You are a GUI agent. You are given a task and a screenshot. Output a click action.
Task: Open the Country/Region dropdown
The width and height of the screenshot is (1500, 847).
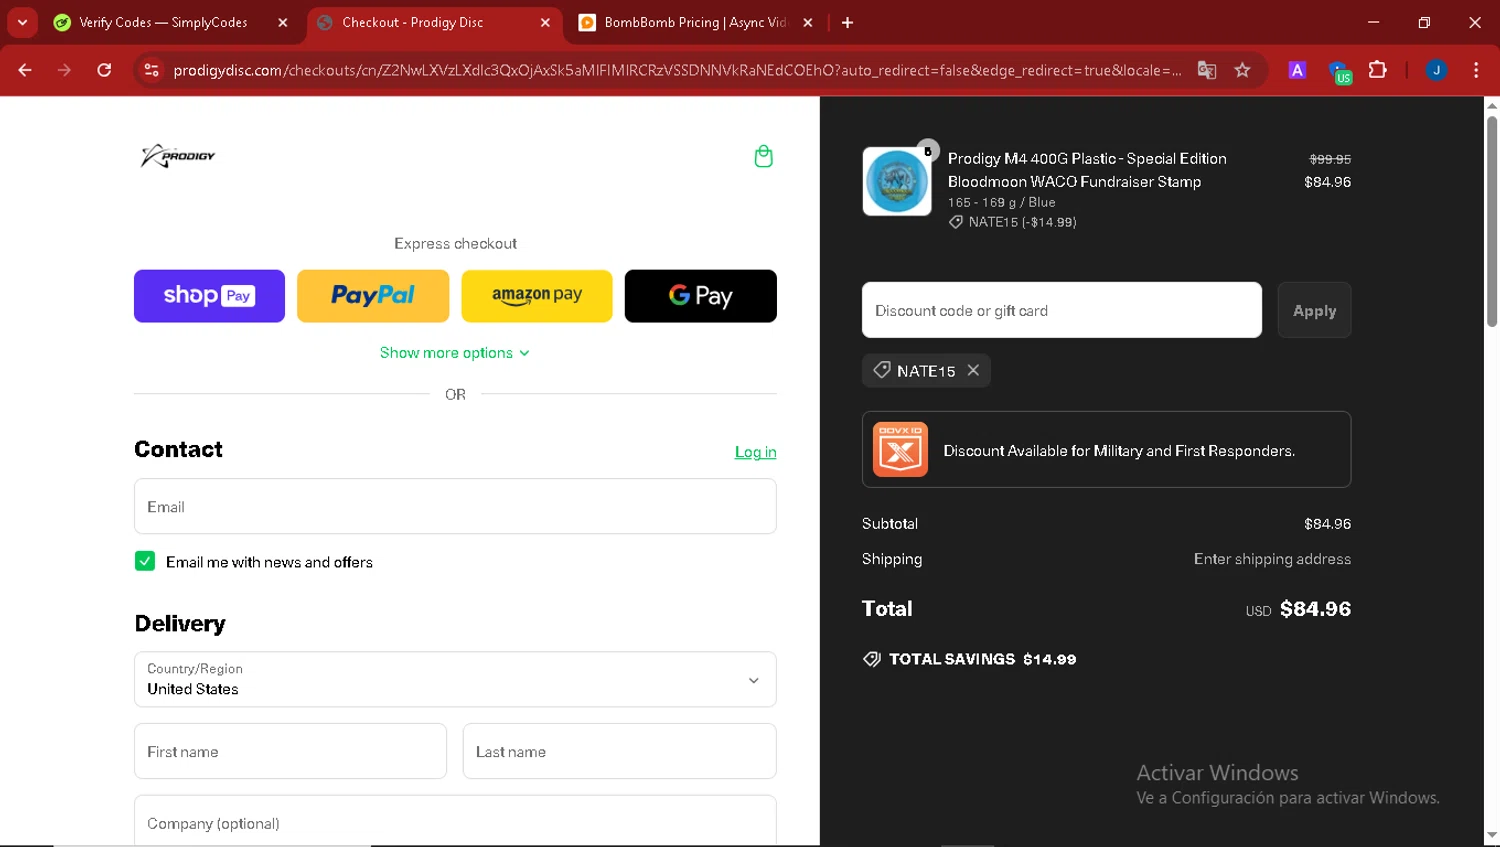(x=455, y=679)
